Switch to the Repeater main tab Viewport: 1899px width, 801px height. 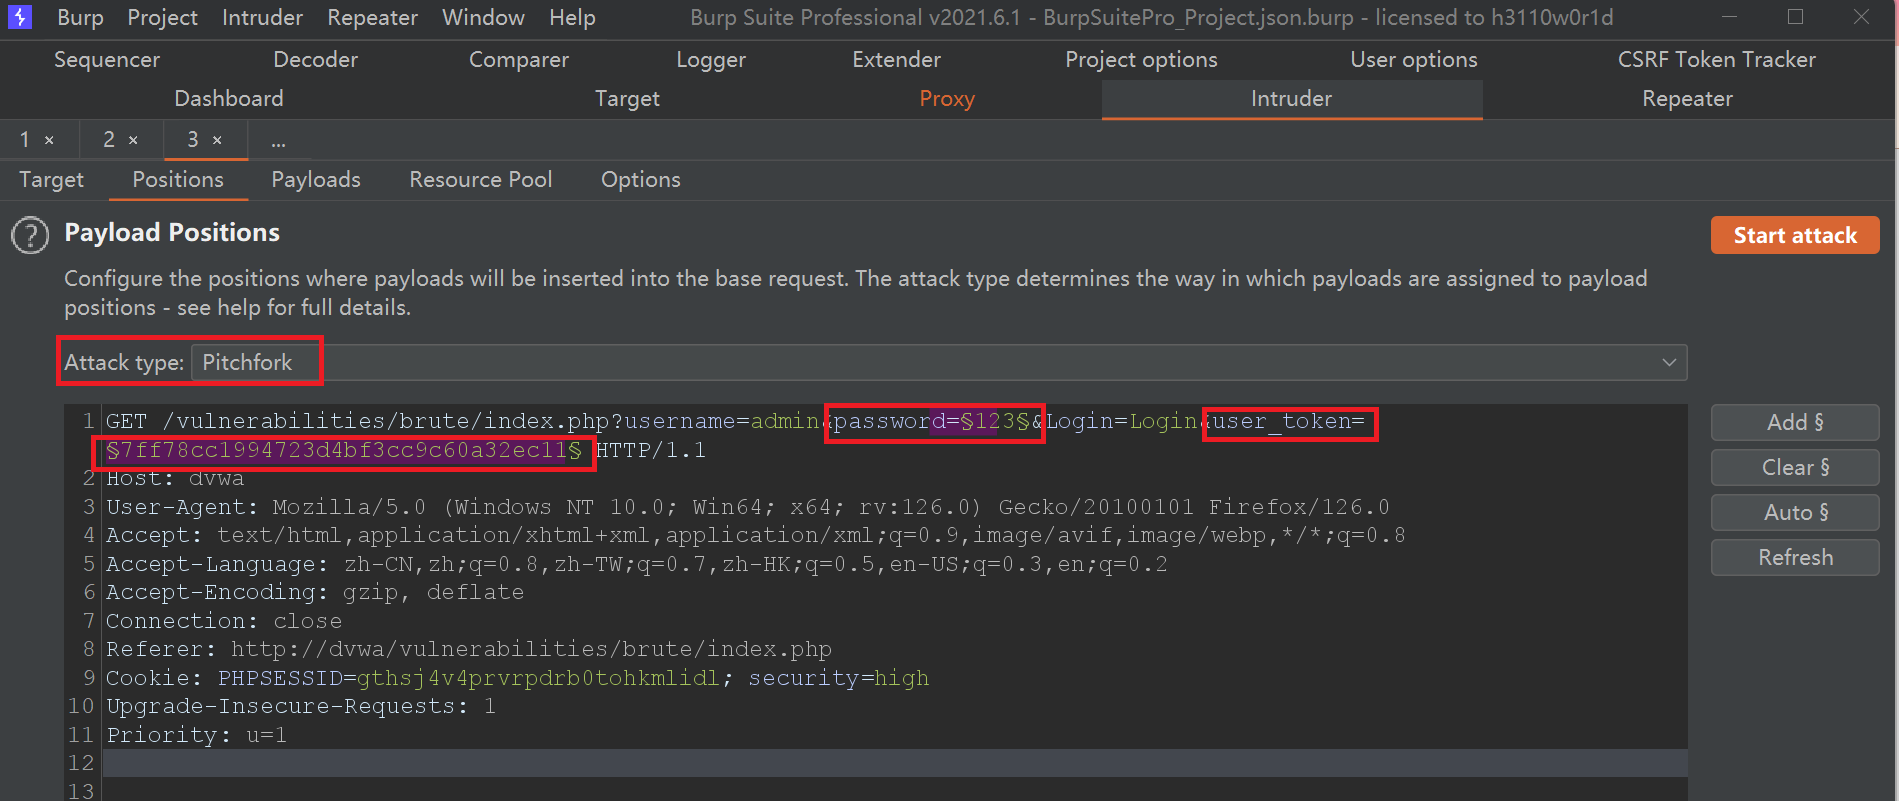coord(1688,99)
